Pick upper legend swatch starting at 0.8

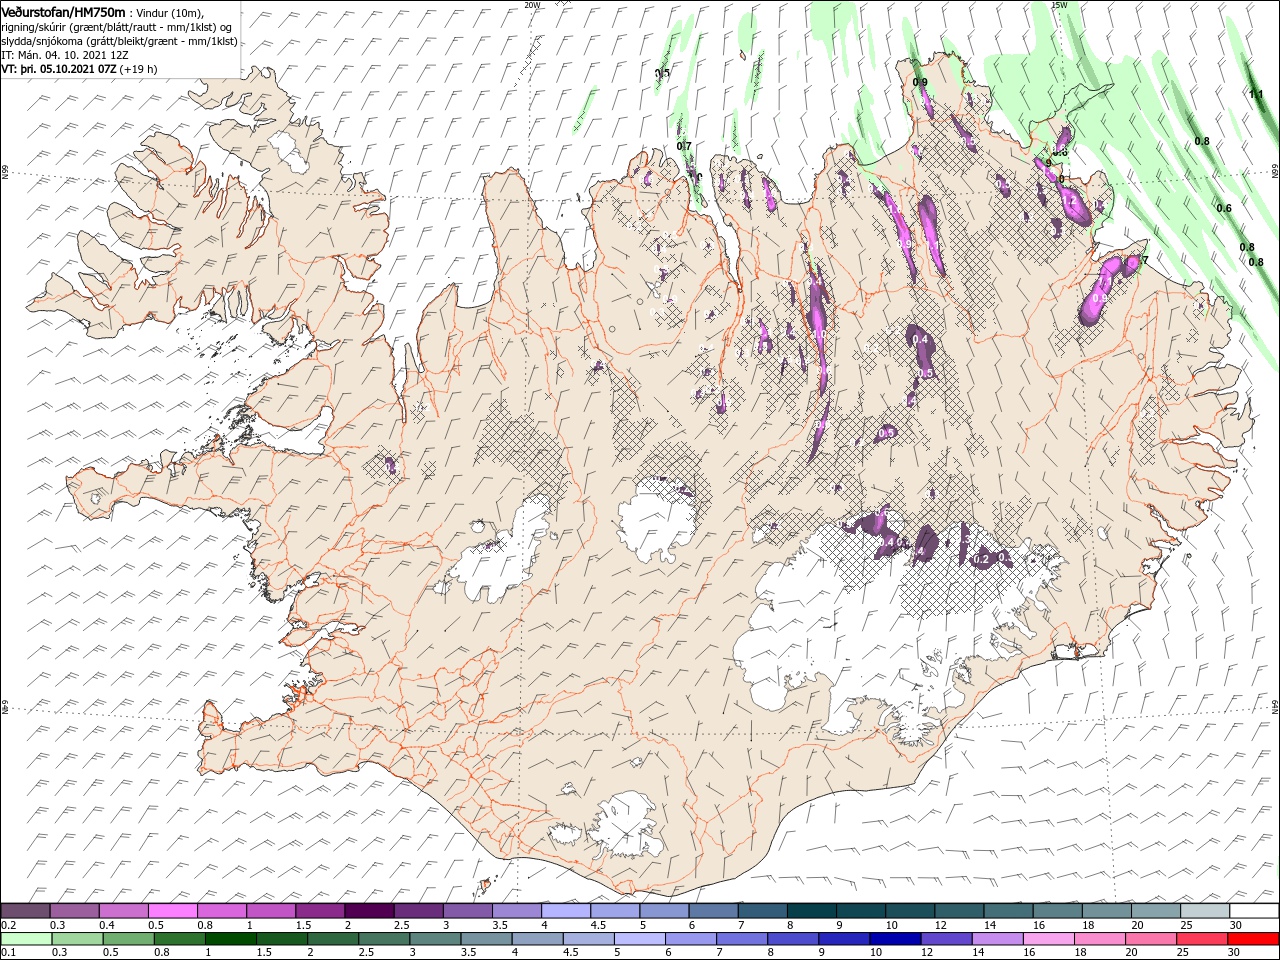(x=222, y=911)
